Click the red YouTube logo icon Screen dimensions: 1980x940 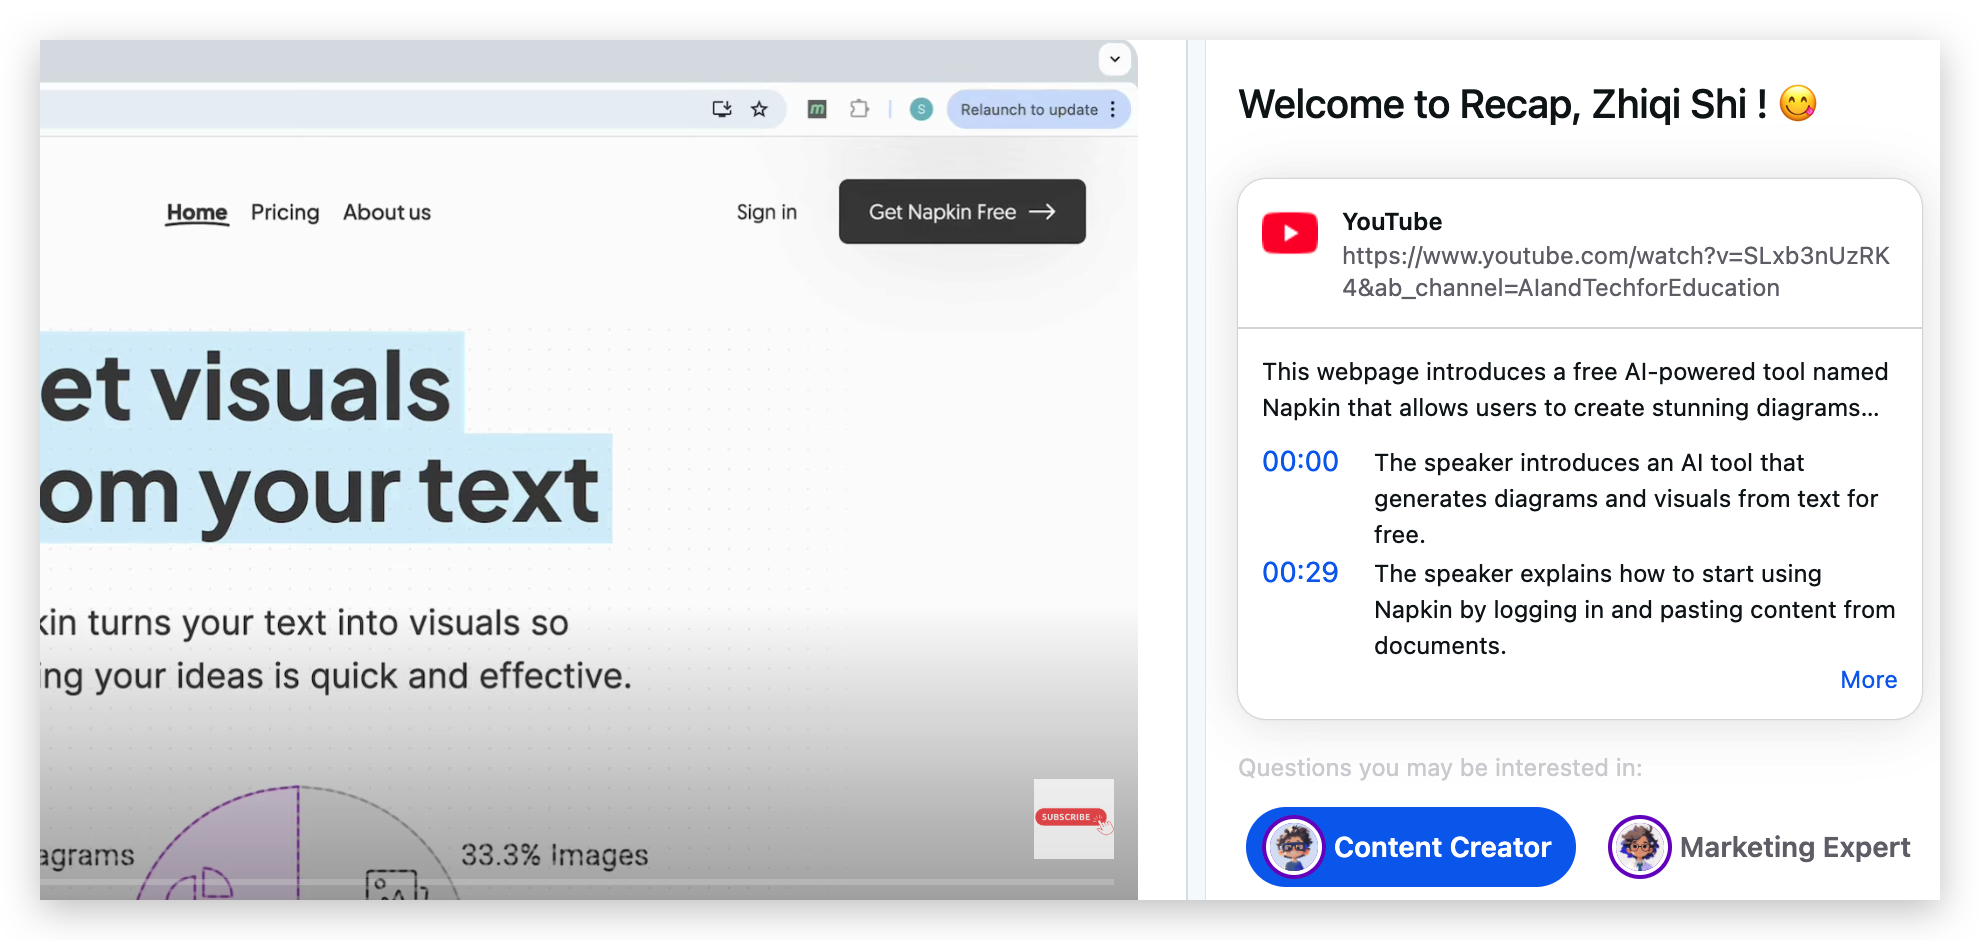(1289, 233)
